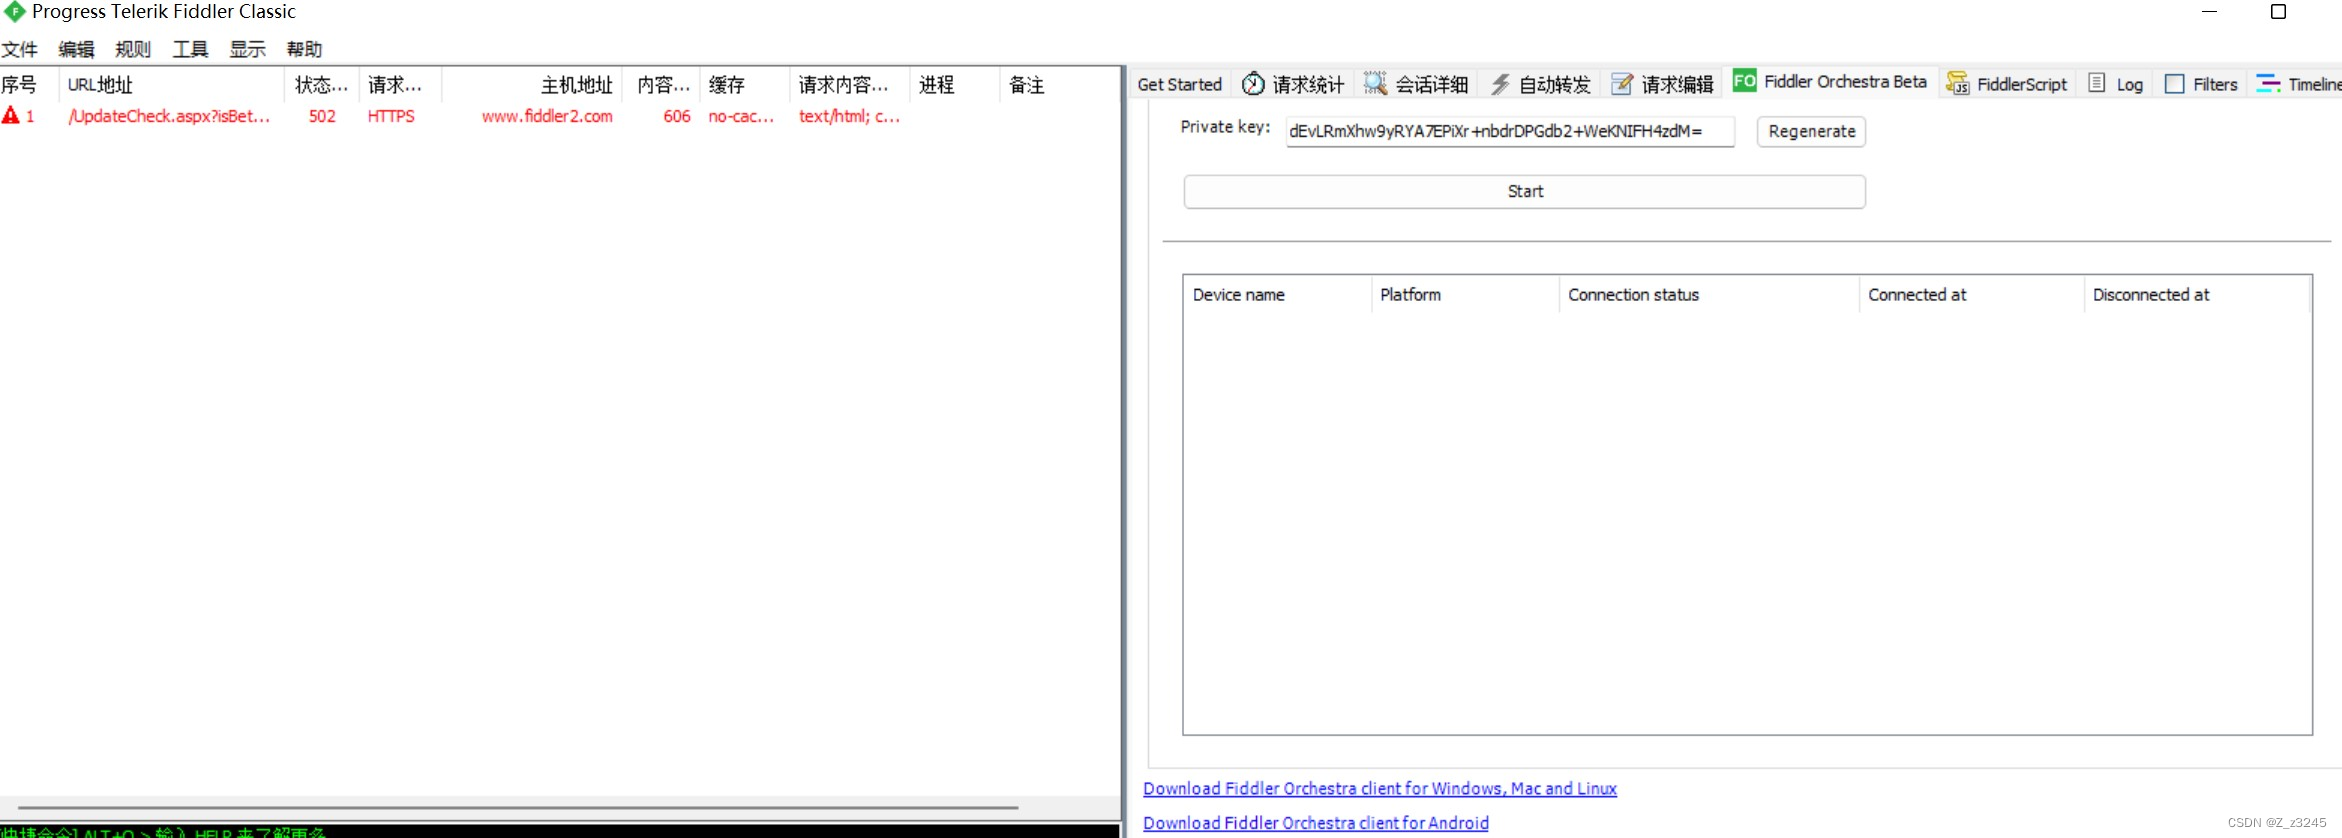
Task: Toggle the Filters checkbox icon
Action: (x=2174, y=84)
